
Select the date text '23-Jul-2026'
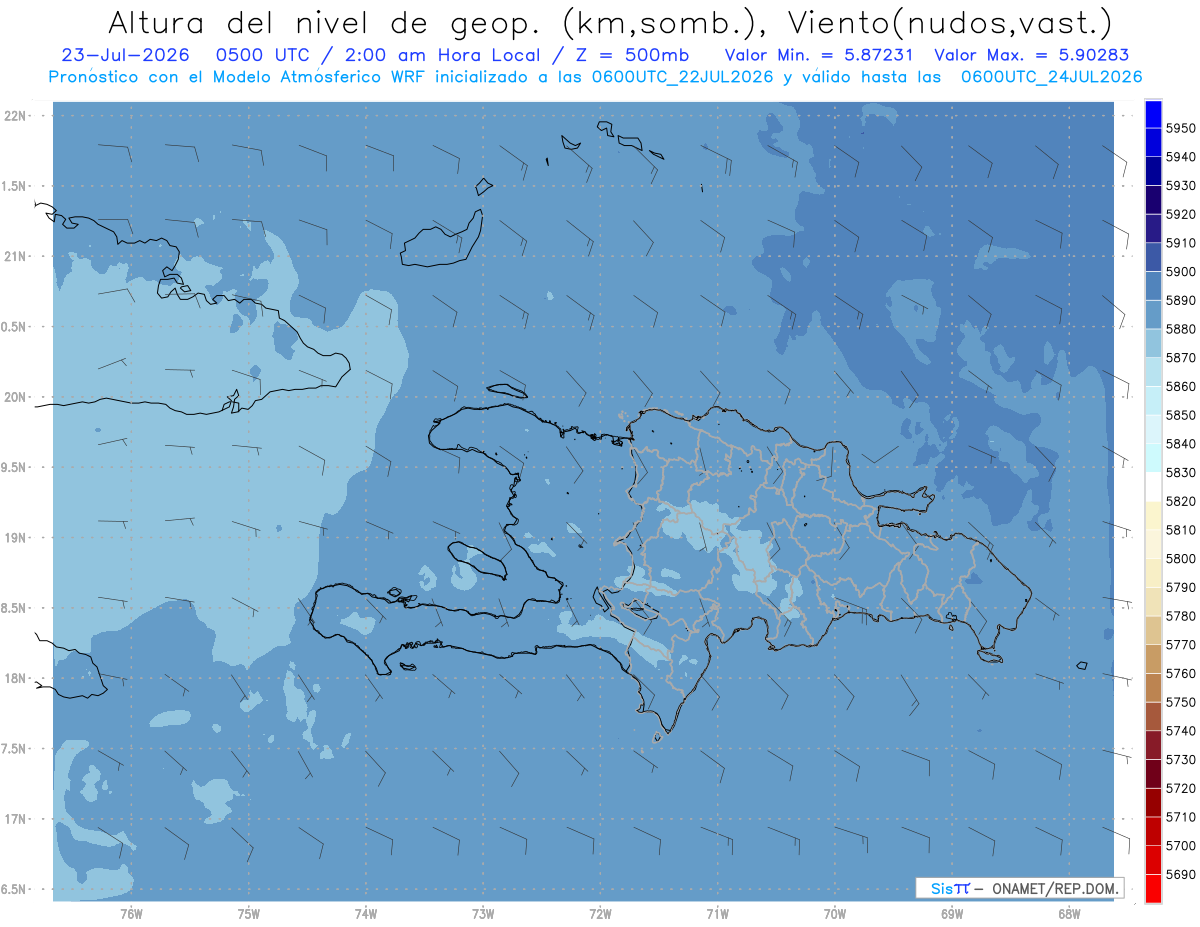[125, 55]
